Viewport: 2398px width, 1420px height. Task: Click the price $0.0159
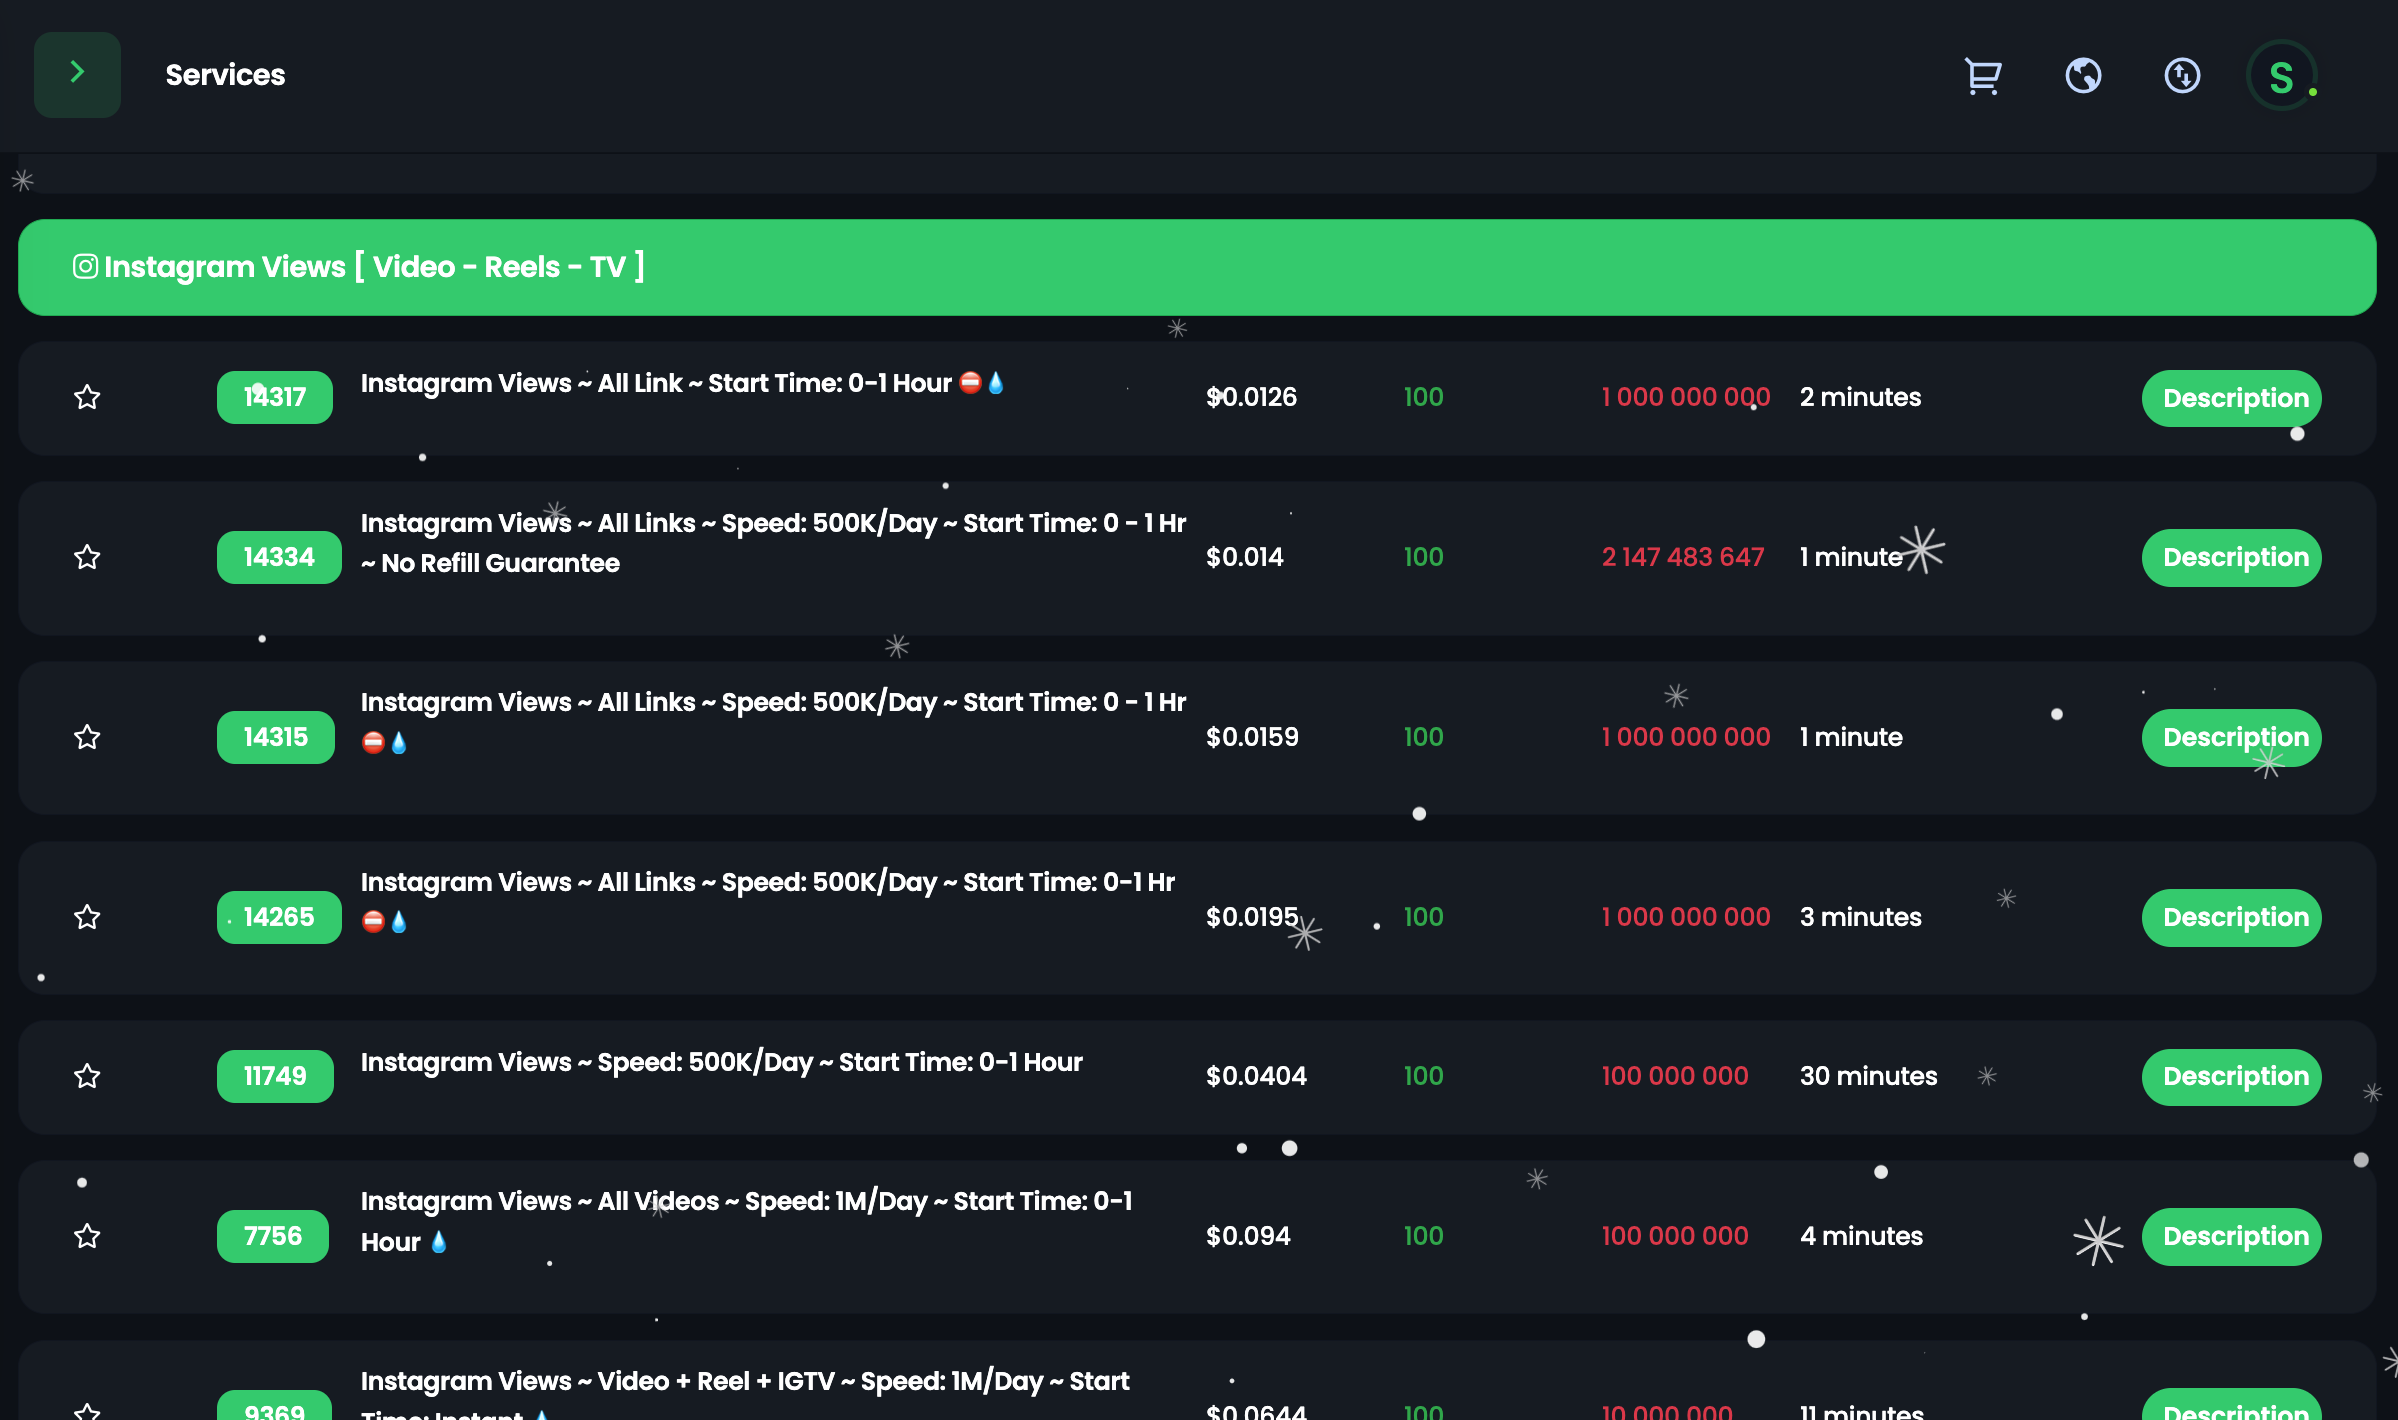coord(1252,737)
